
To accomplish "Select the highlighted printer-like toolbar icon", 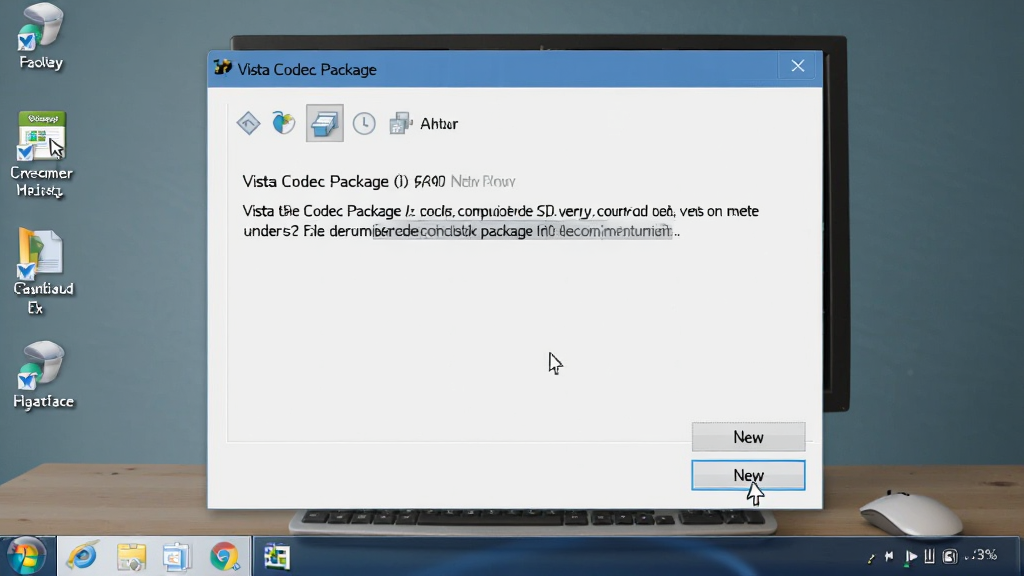I will click(325, 123).
